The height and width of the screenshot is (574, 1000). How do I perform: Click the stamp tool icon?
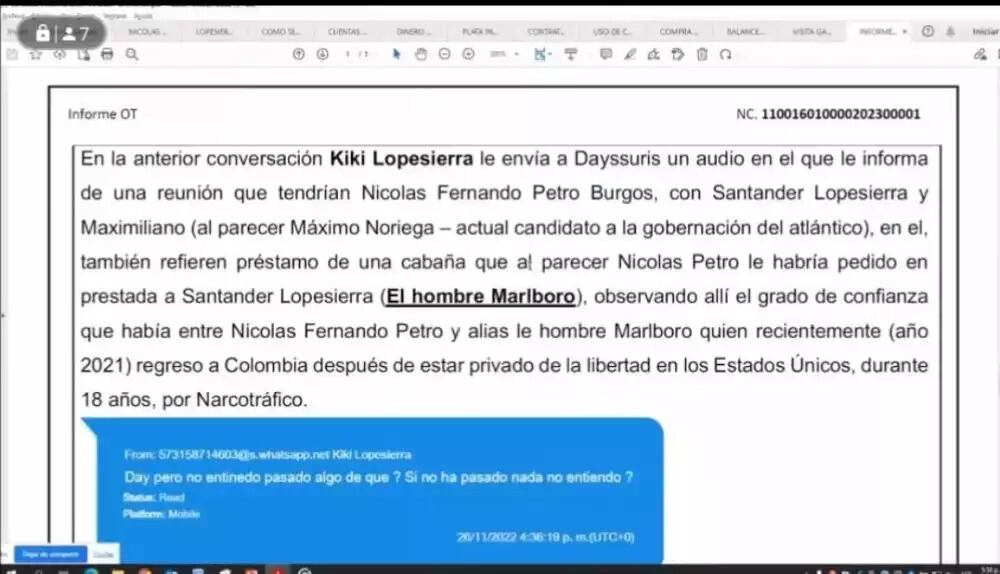click(x=678, y=55)
